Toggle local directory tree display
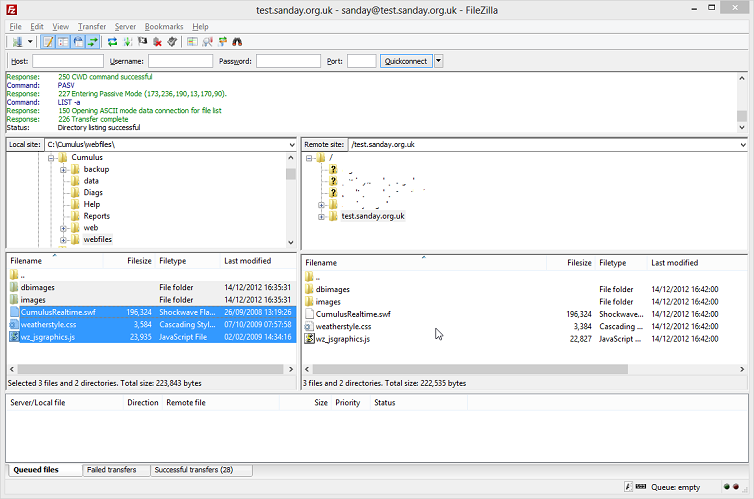This screenshot has width=754, height=499. pos(62,42)
